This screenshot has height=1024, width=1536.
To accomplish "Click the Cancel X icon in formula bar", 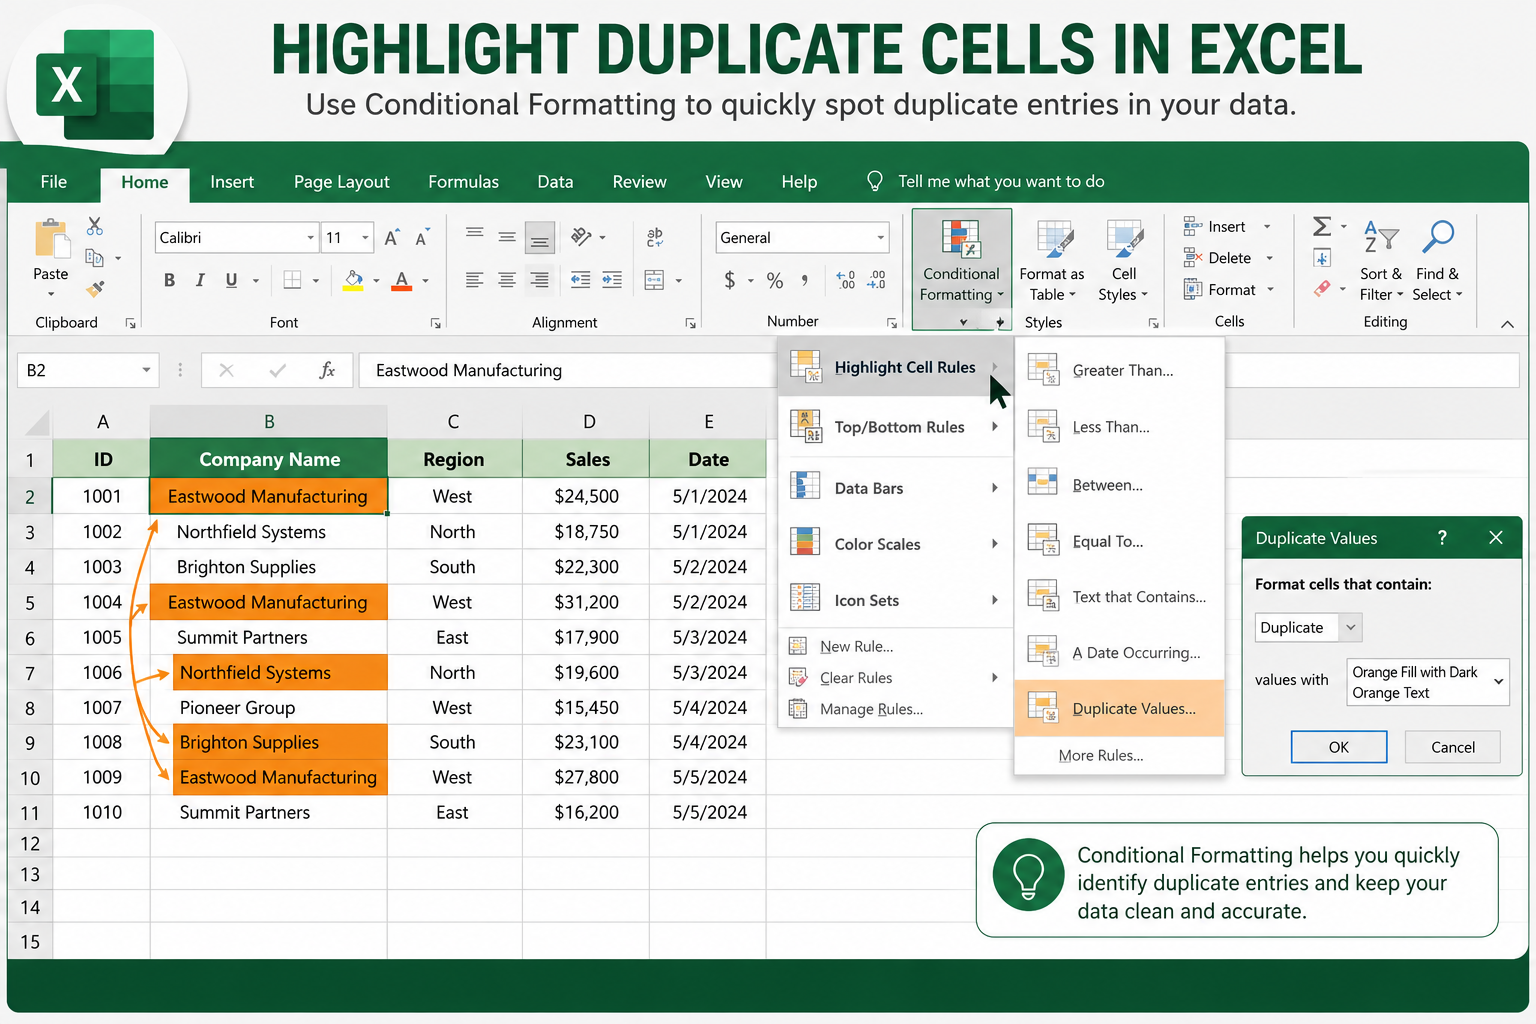I will 227,370.
